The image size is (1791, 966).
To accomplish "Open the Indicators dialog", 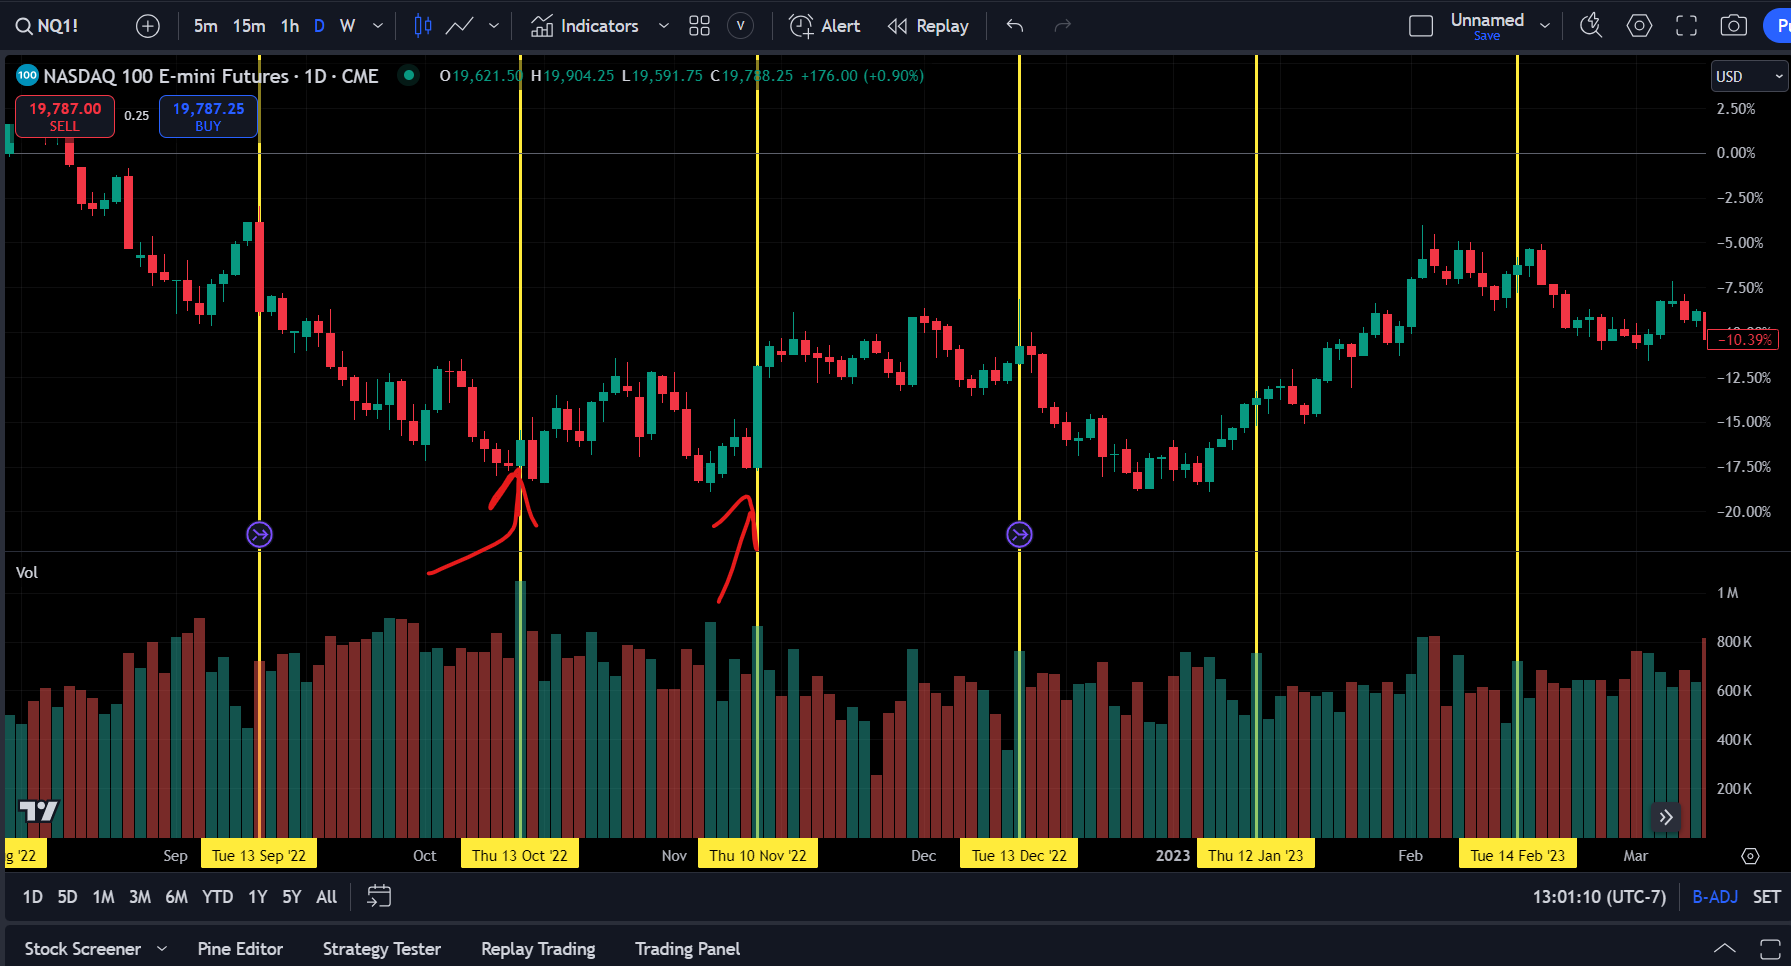I will click(x=584, y=26).
